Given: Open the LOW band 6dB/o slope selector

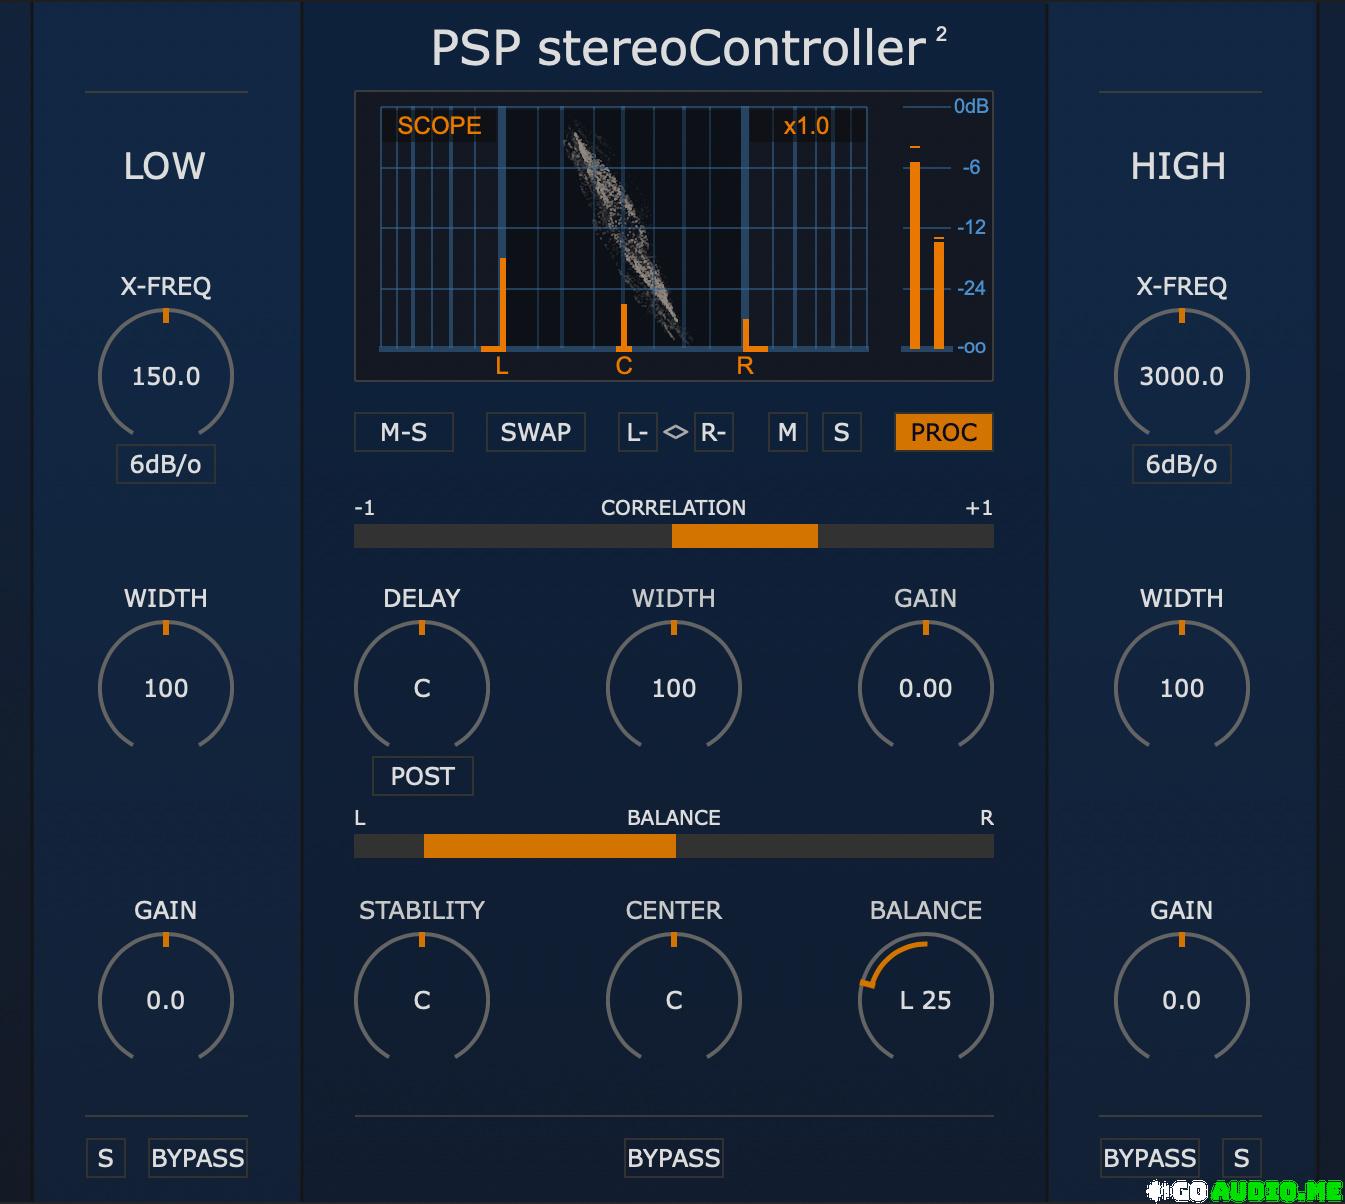Looking at the screenshot, I should tap(166, 465).
